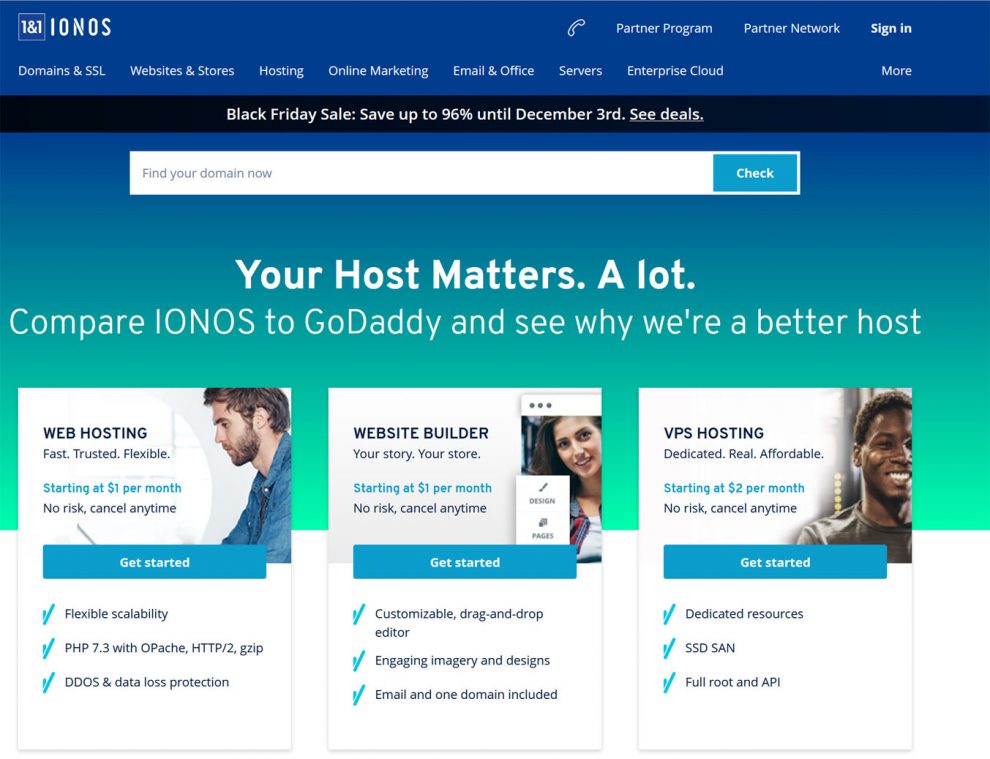This screenshot has width=990, height=759.
Task: Open the Enterprise Cloud menu
Action: [675, 71]
